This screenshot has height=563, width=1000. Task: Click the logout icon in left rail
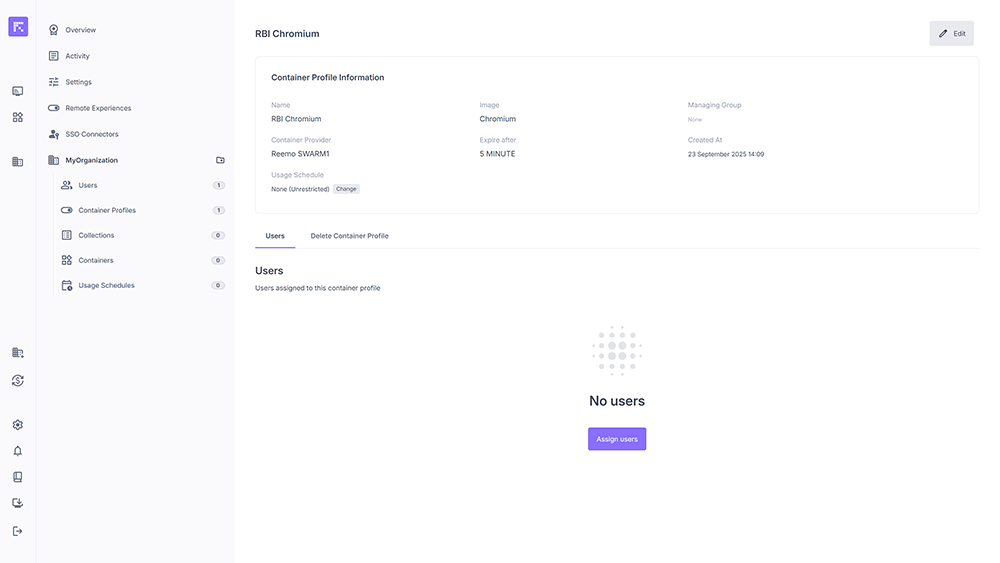[x=17, y=531]
